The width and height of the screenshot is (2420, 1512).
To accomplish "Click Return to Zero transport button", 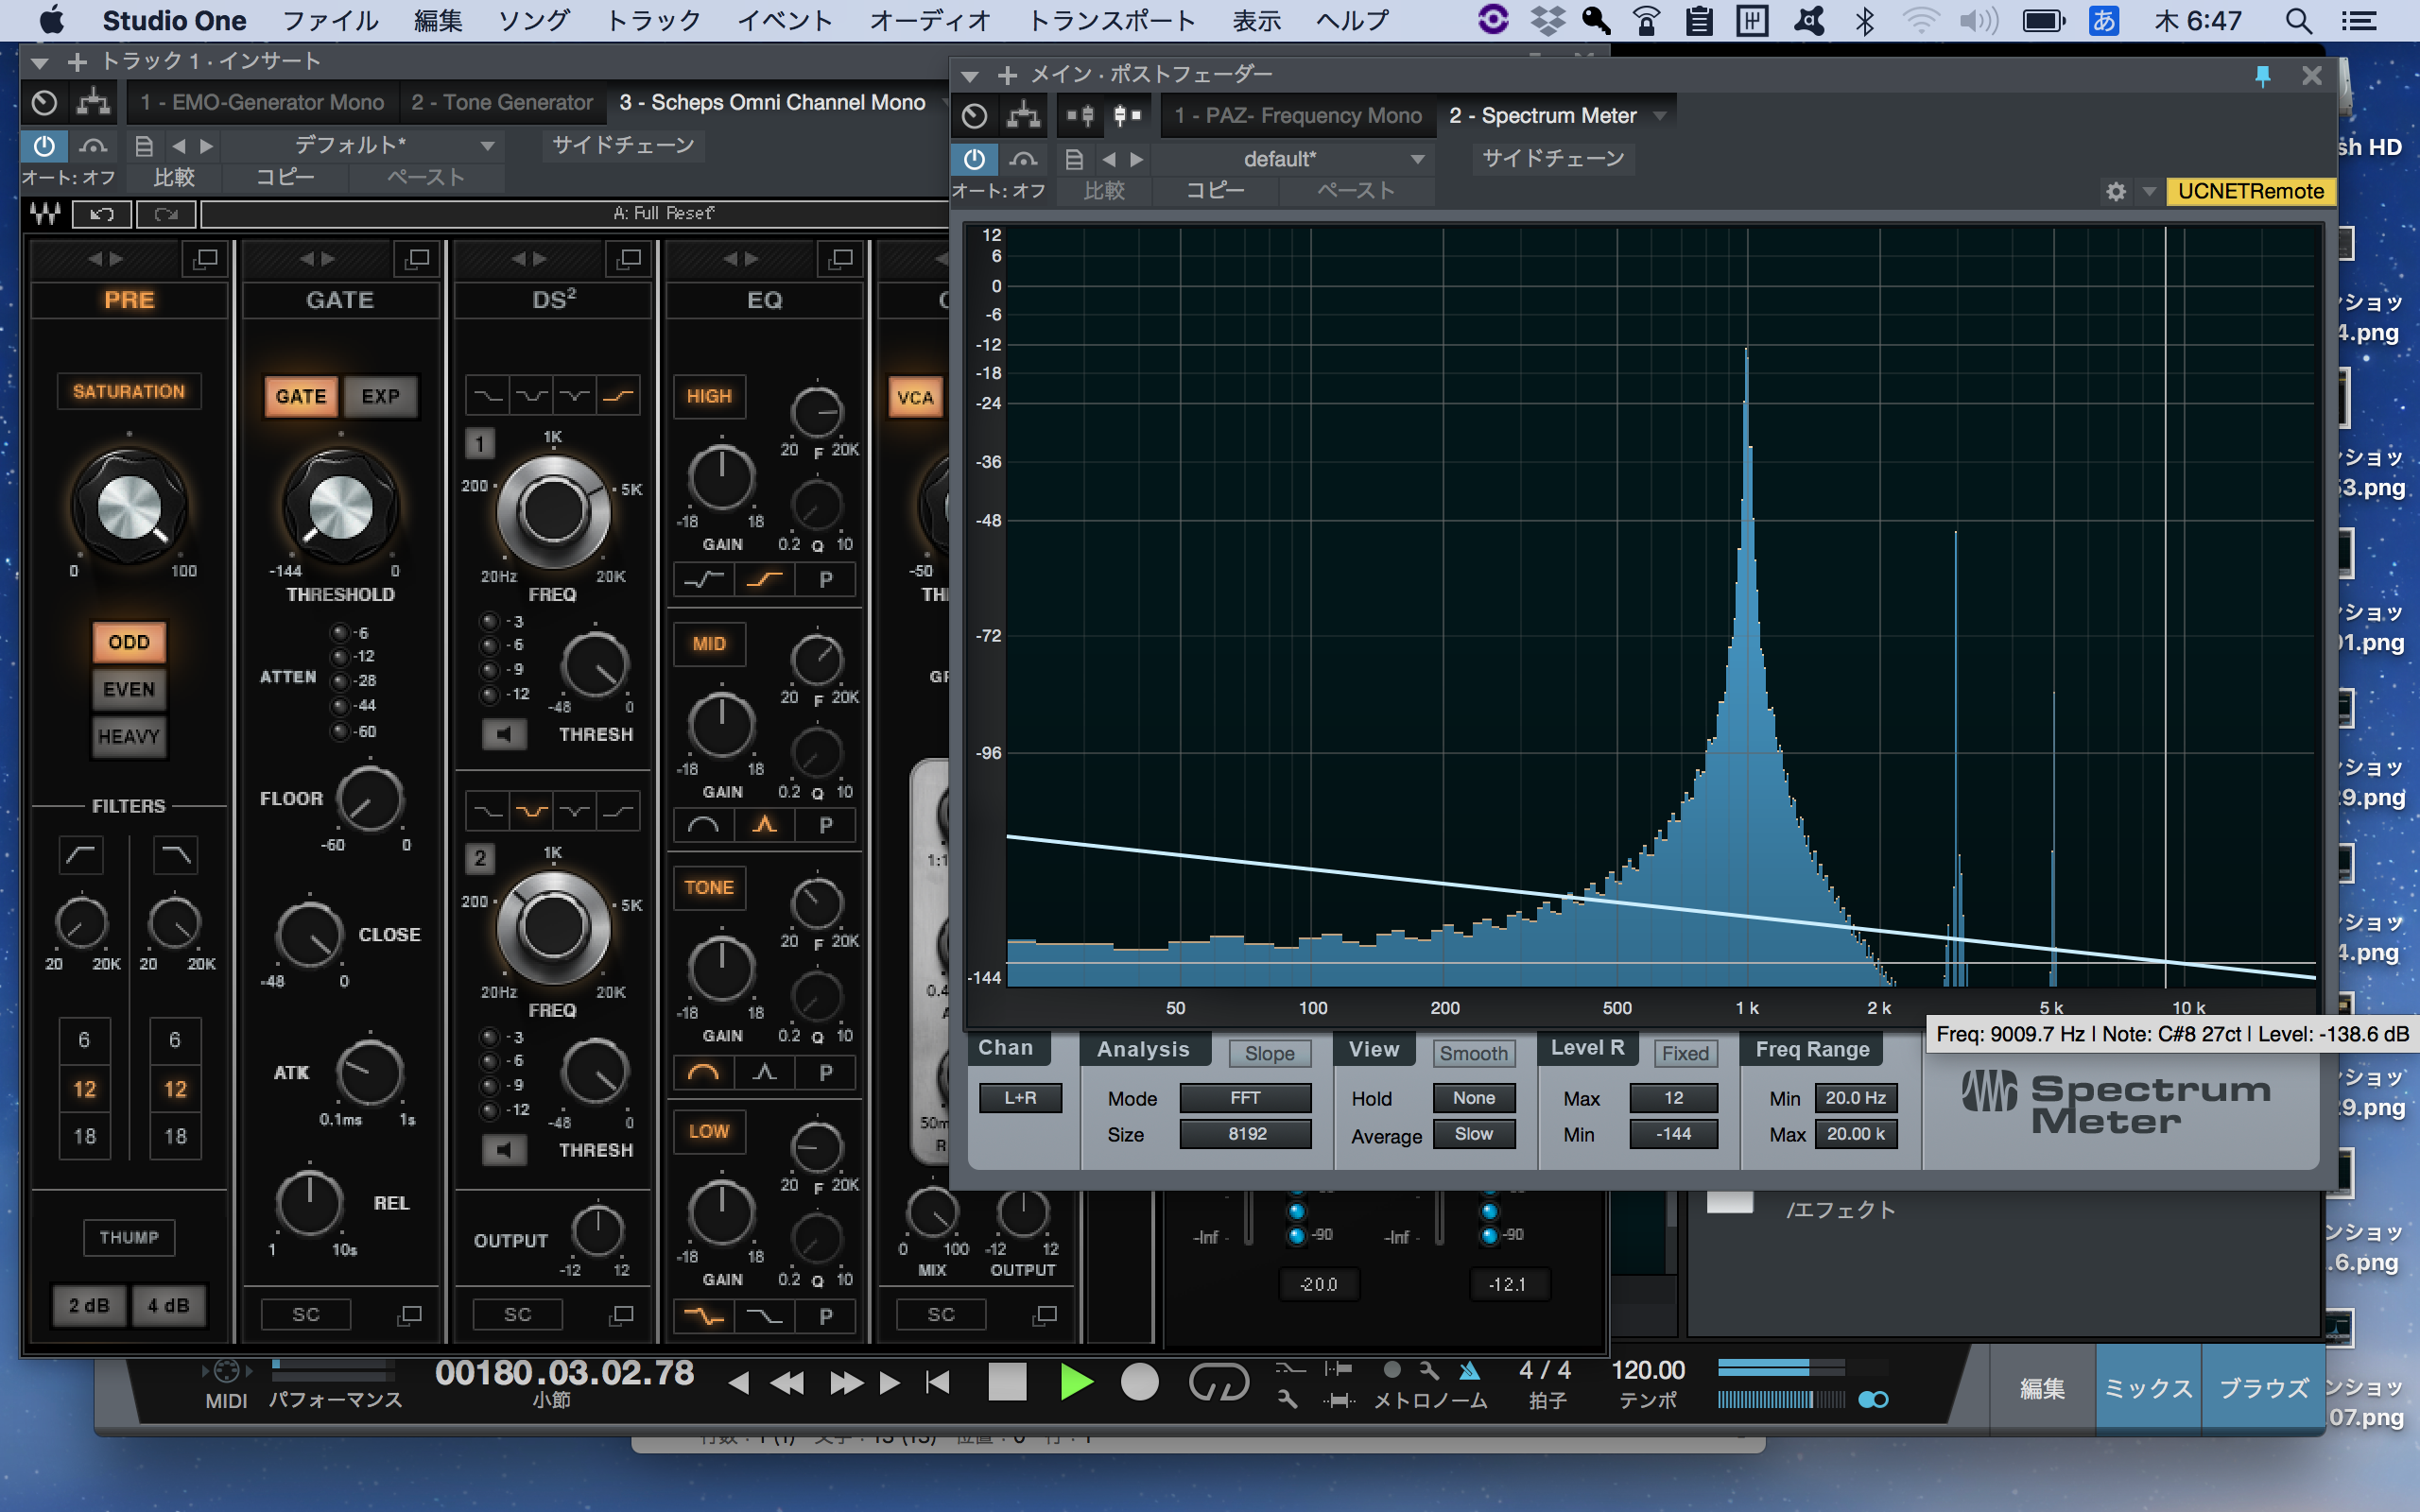I will click(937, 1383).
